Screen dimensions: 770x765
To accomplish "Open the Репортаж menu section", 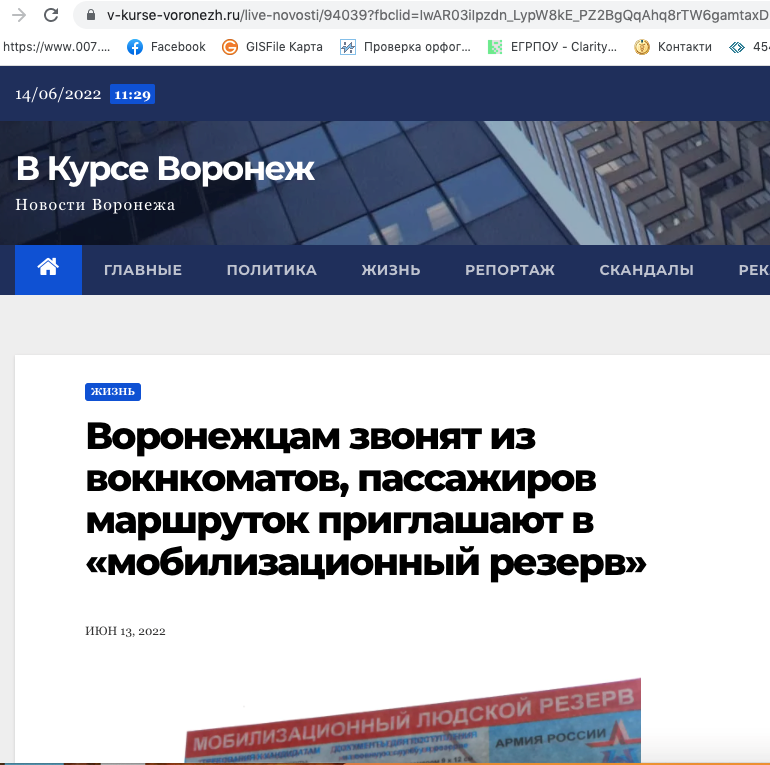I will point(510,270).
